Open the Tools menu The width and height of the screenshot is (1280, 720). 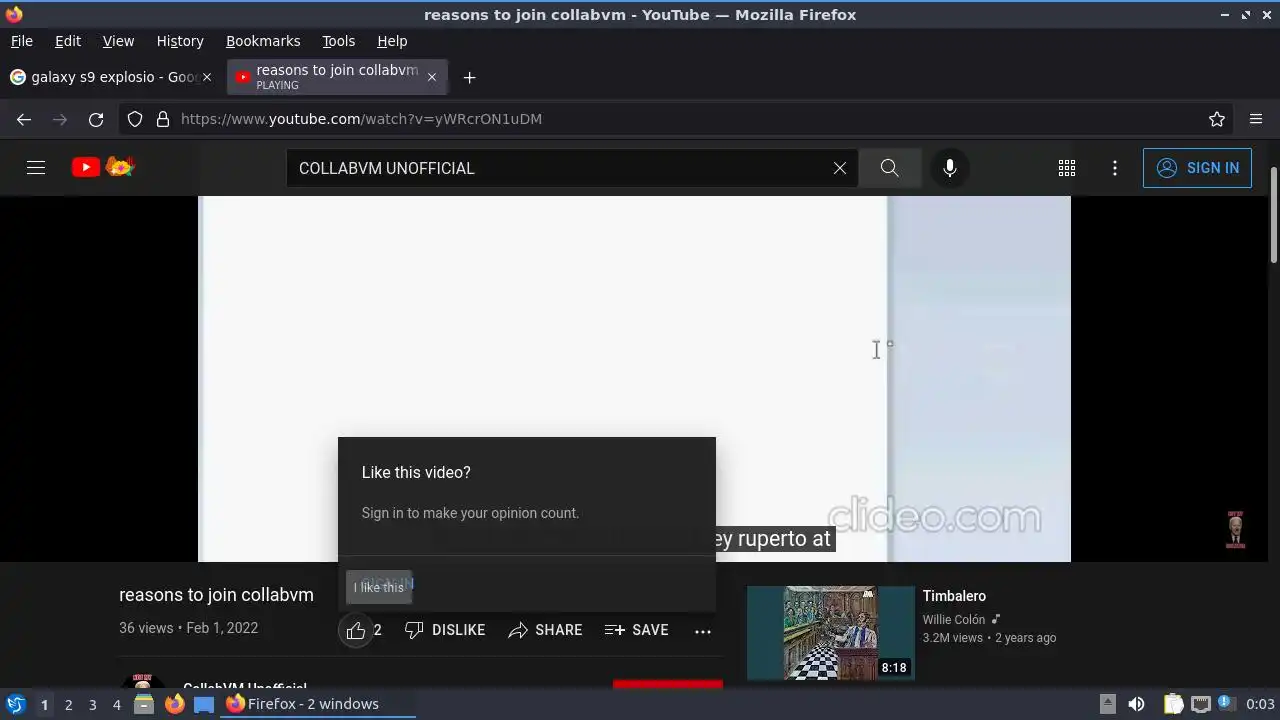pyautogui.click(x=339, y=41)
